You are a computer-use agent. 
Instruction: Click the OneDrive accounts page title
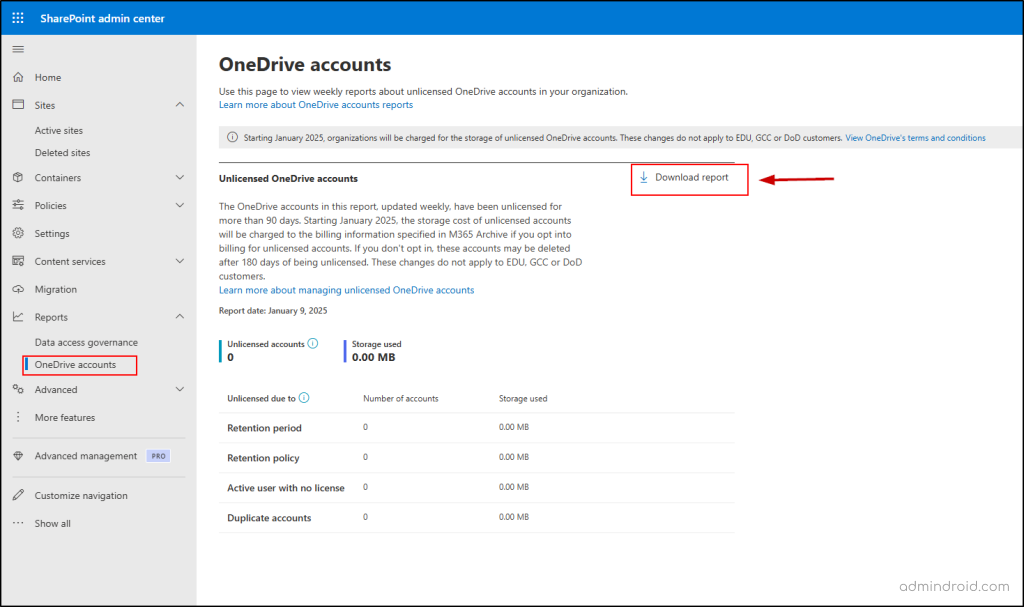click(305, 65)
